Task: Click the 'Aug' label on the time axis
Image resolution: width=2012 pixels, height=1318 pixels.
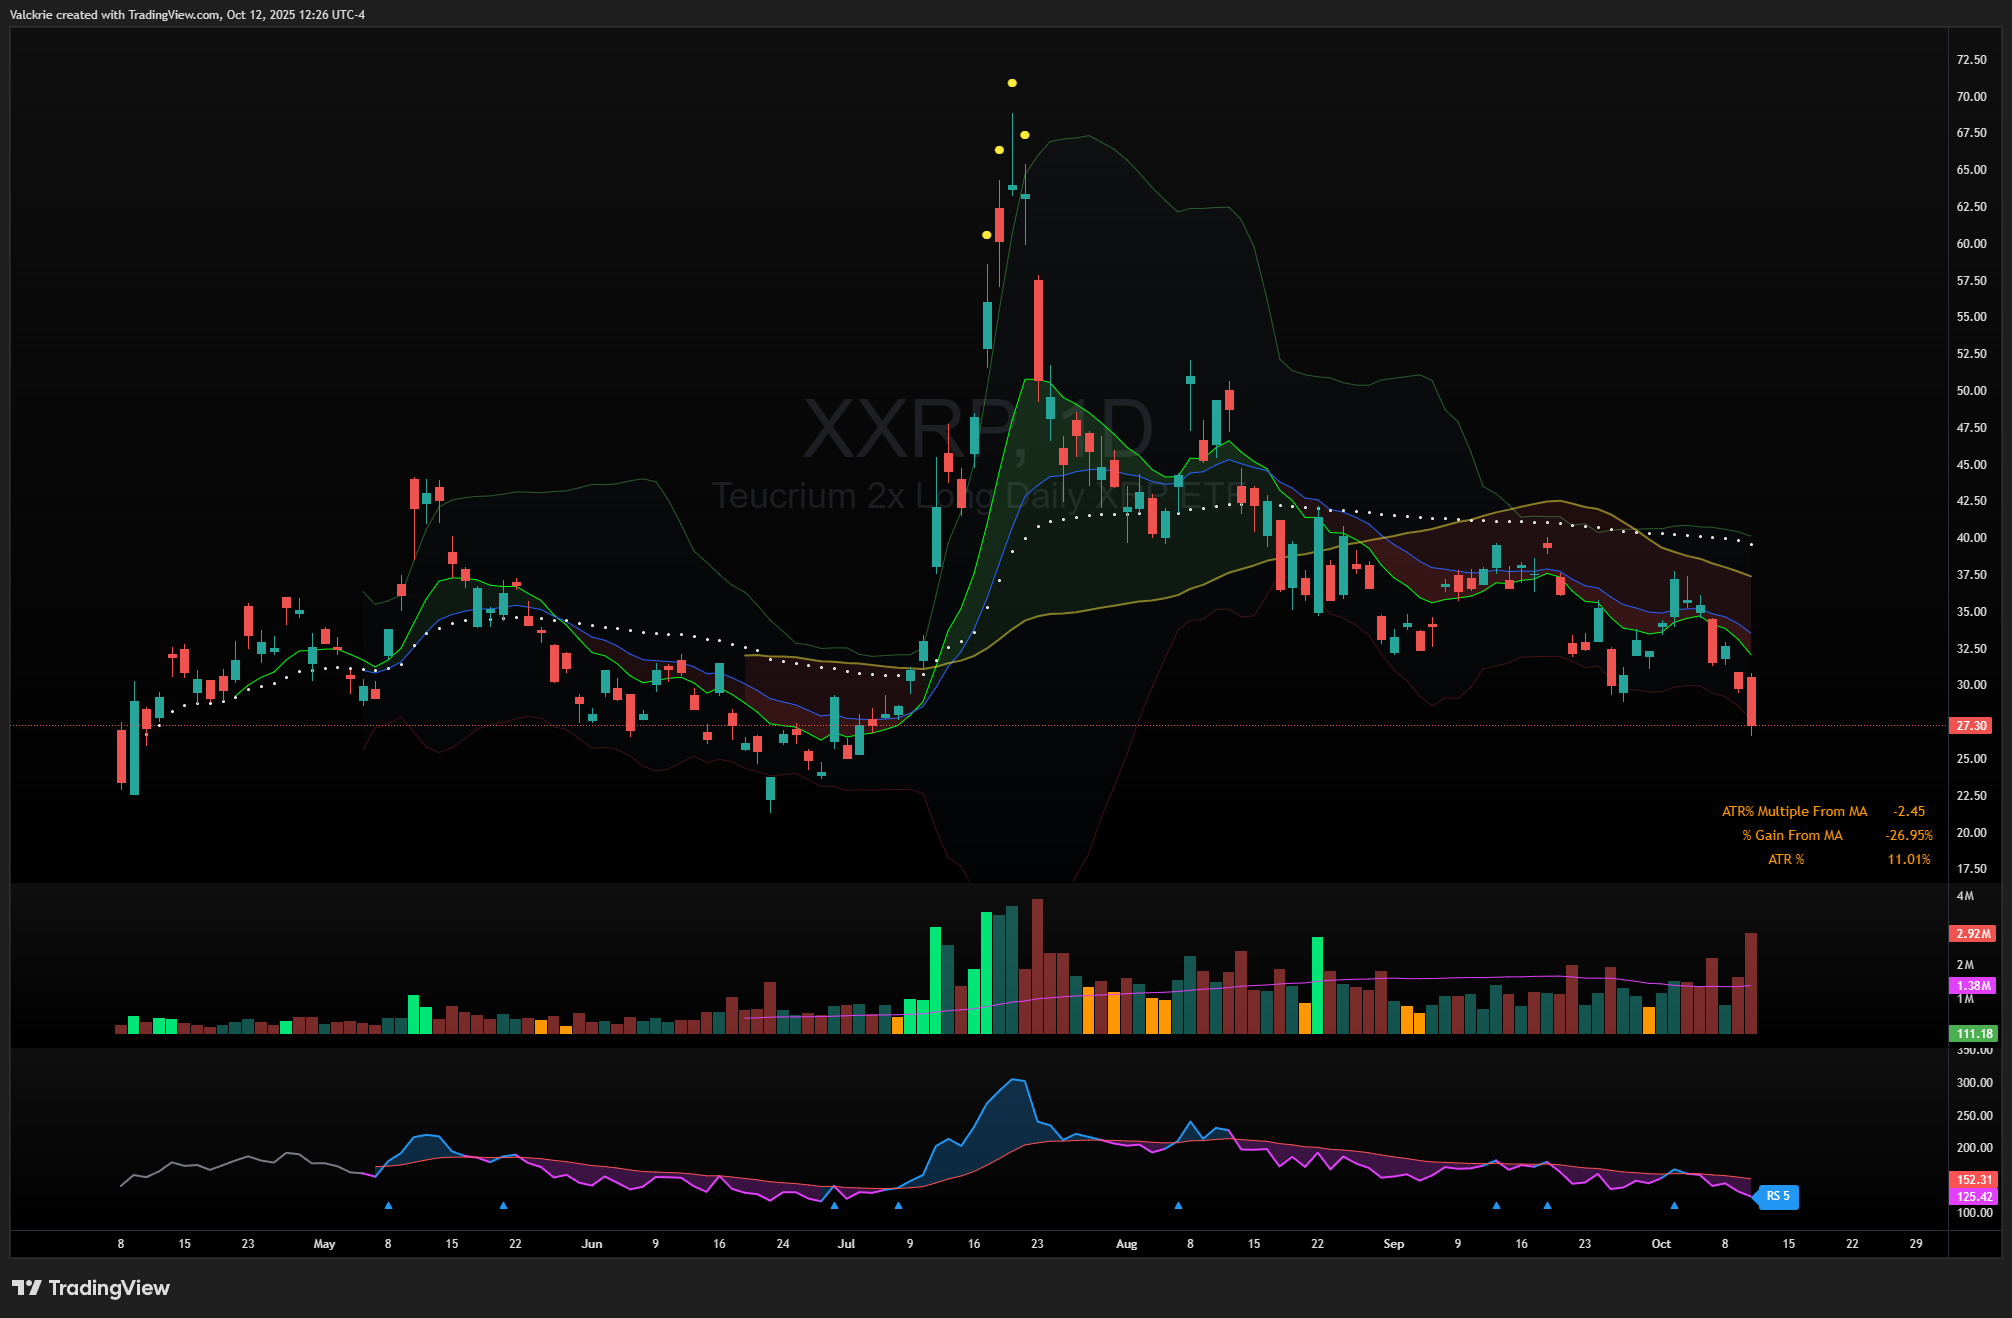Action: point(1126,1244)
